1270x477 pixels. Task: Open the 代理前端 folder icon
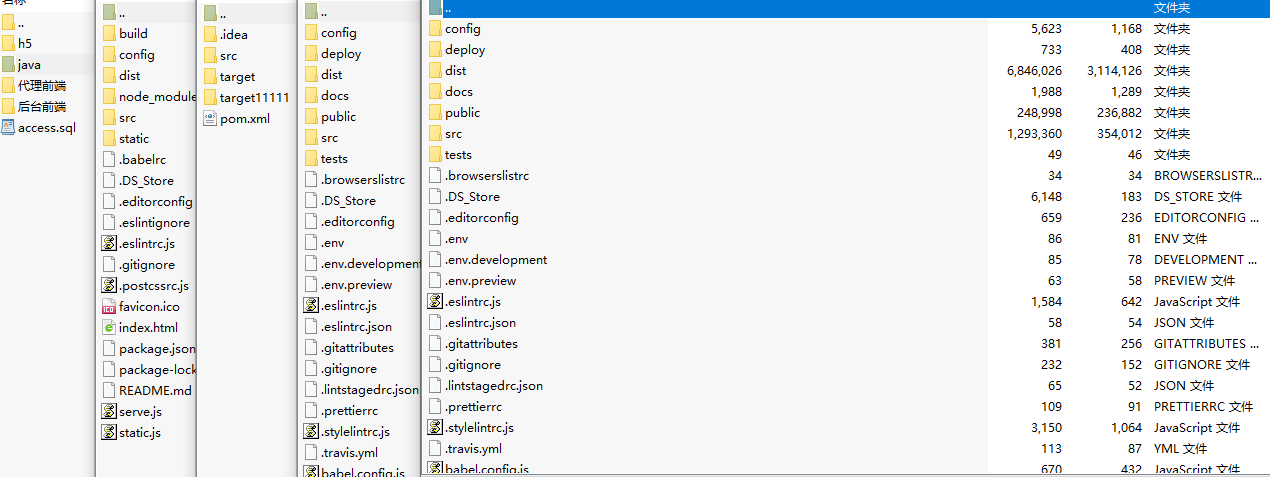tap(8, 86)
